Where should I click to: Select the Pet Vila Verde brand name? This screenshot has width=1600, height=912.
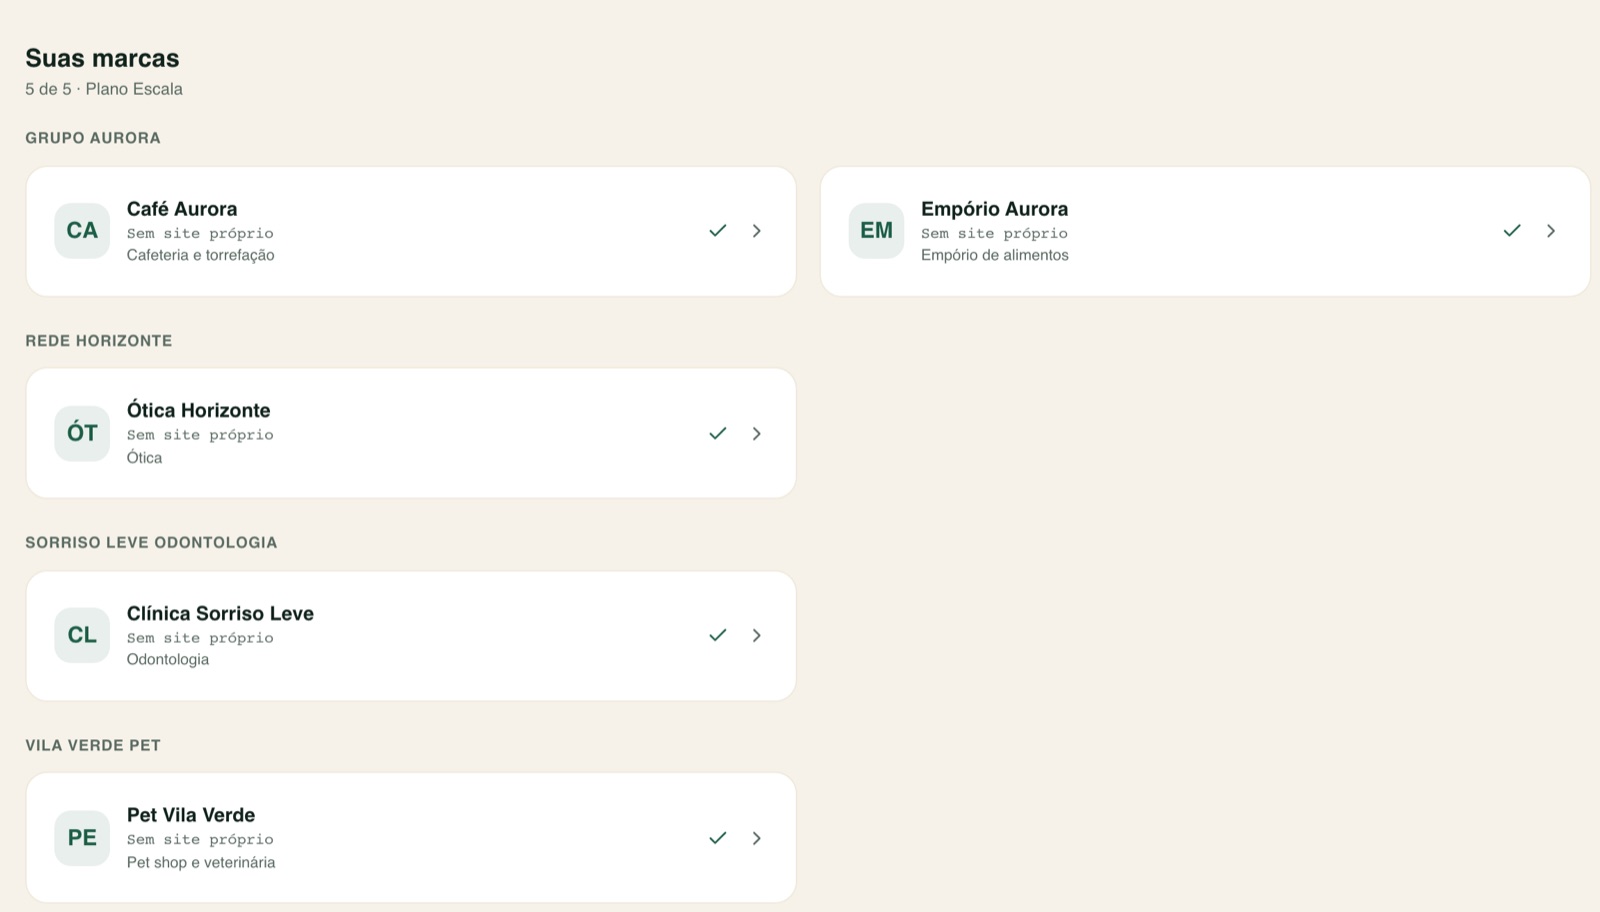(191, 815)
